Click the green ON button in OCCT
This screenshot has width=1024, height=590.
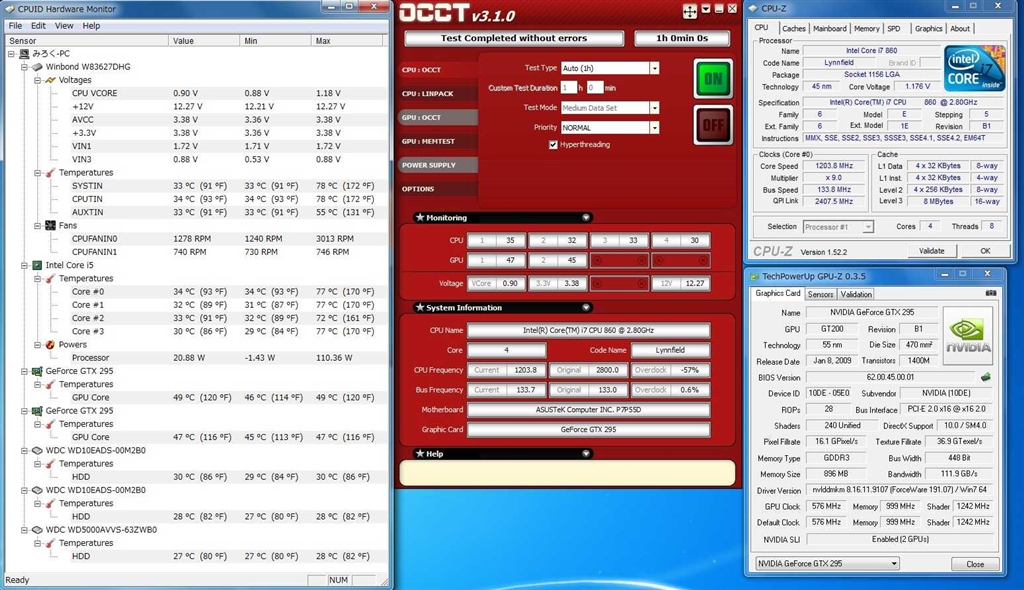coord(712,78)
